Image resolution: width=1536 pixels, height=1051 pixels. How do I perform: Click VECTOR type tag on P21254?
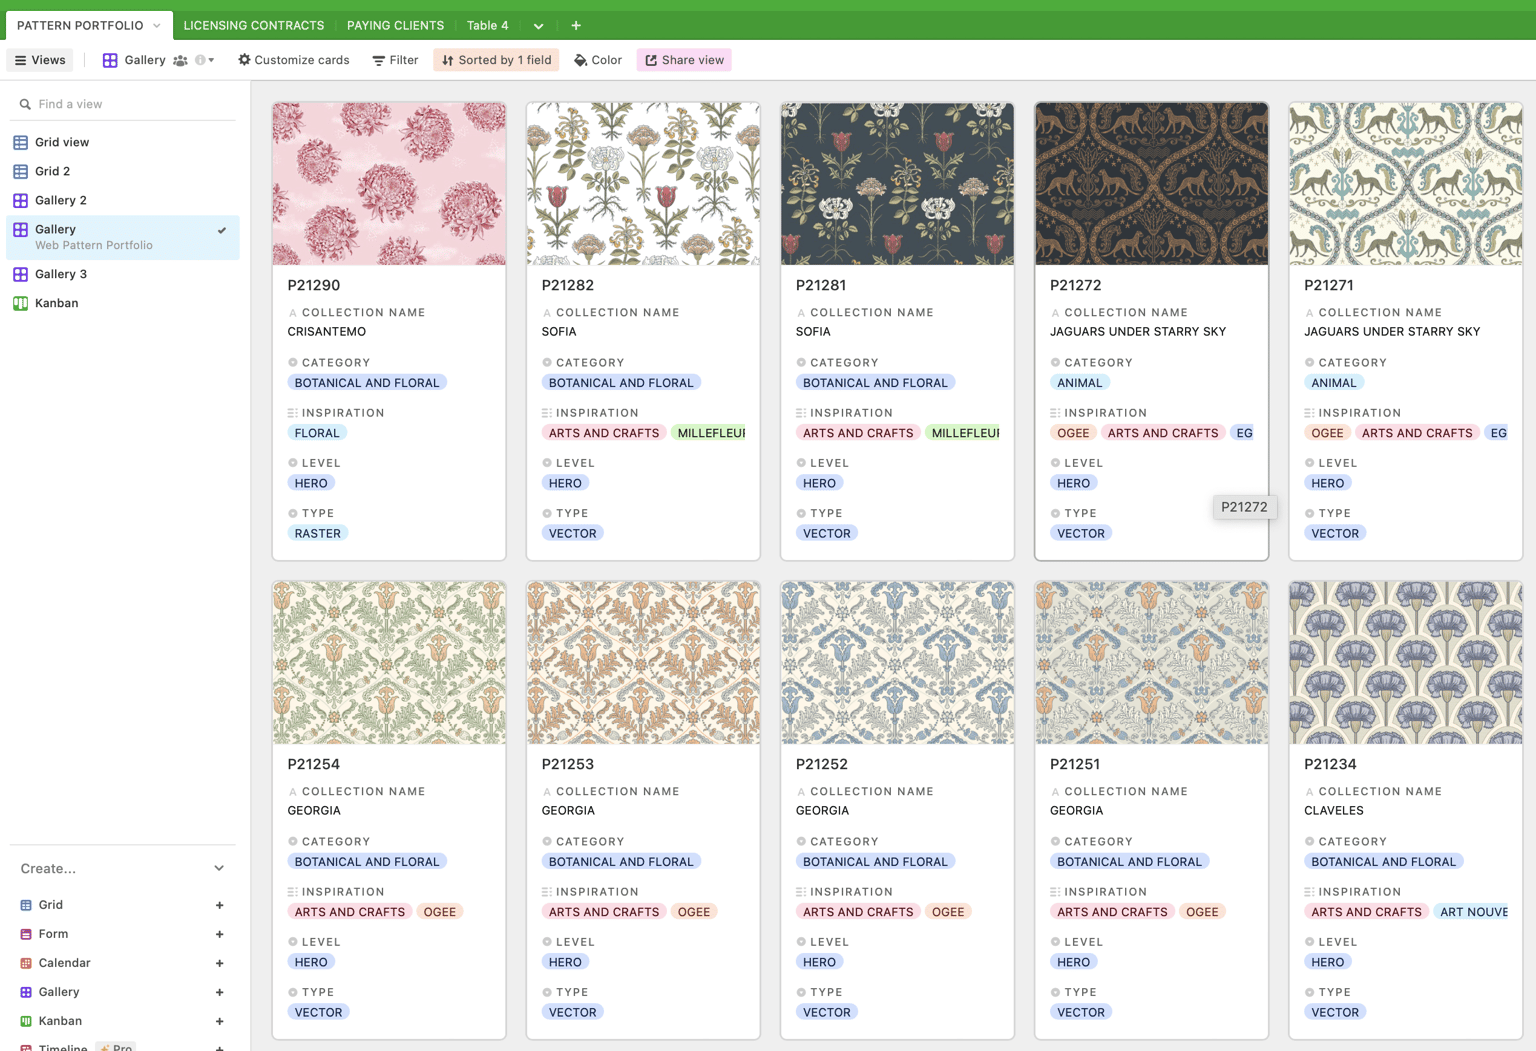(319, 1012)
